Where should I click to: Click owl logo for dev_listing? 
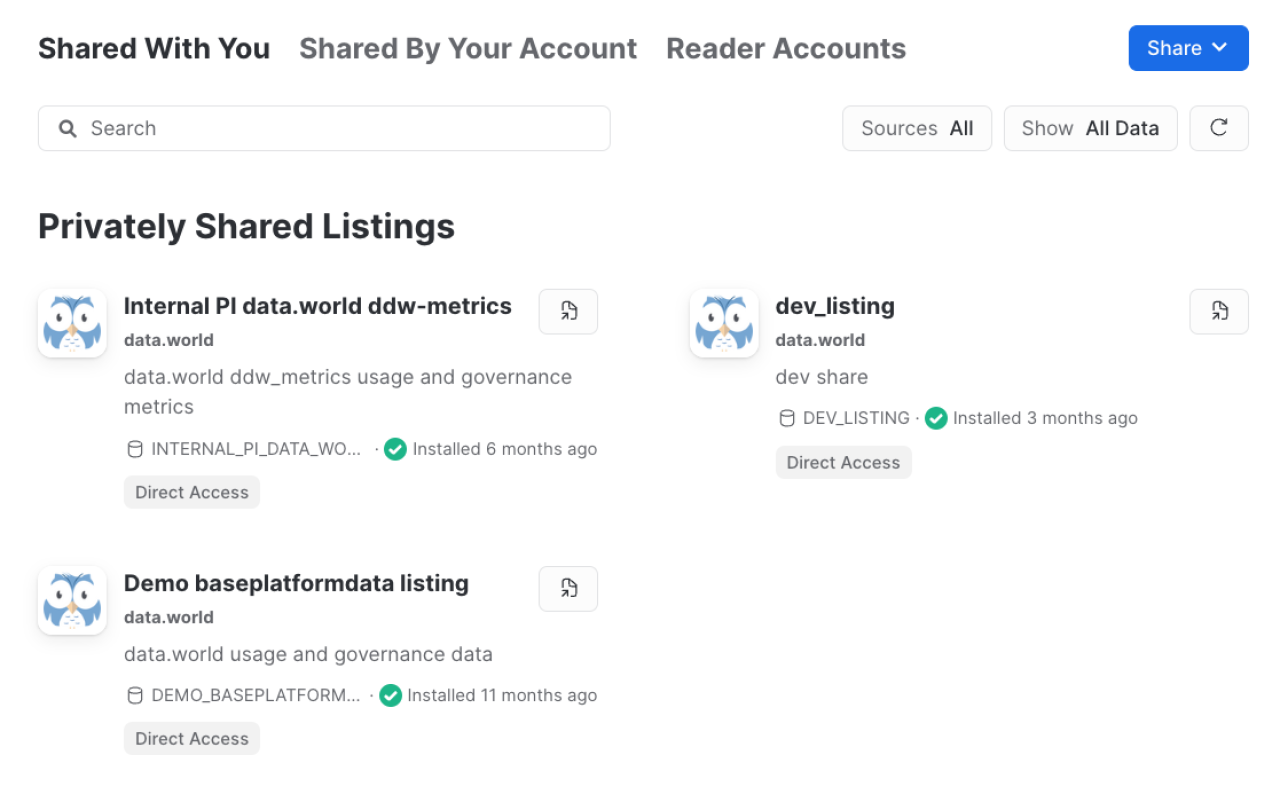724,323
